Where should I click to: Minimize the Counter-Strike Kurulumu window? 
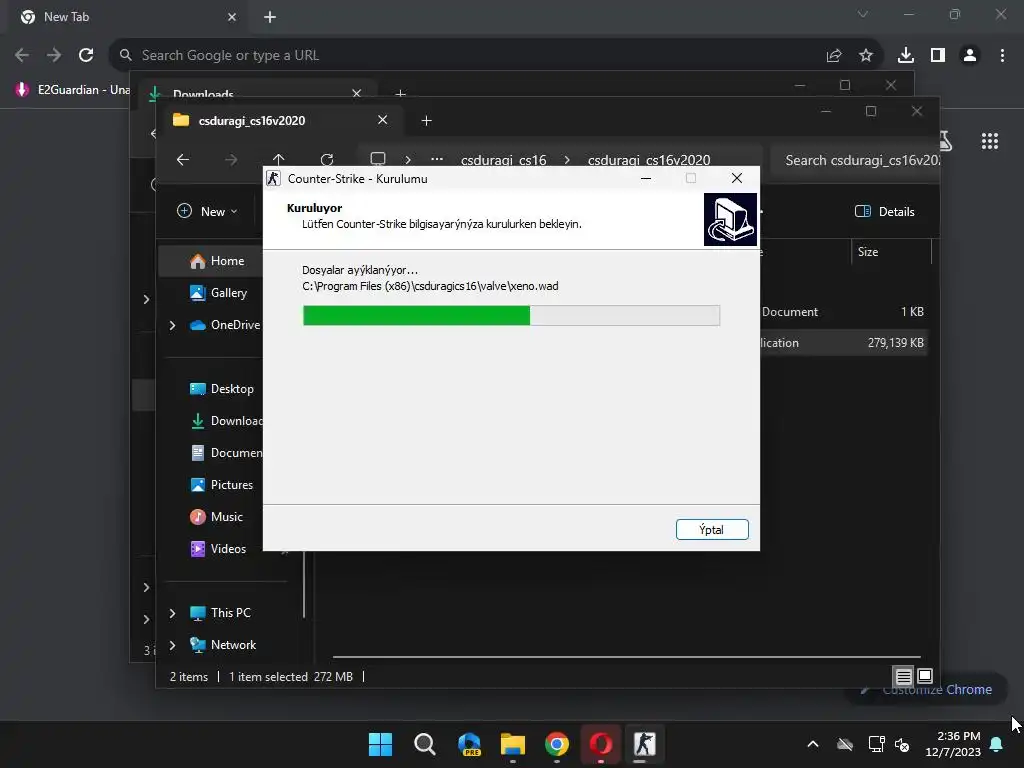click(x=646, y=178)
